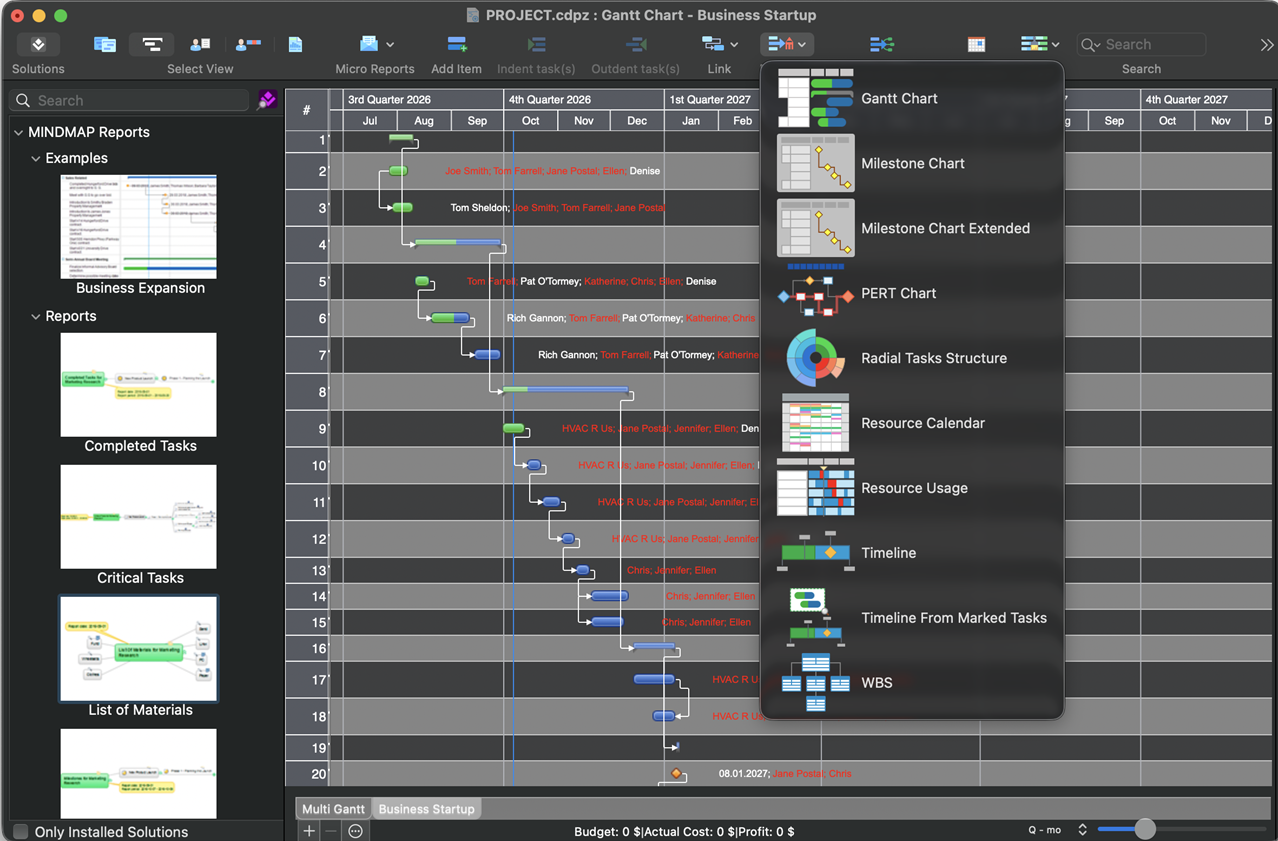The width and height of the screenshot is (1278, 841).
Task: Open the calendar toolbar icon
Action: [977, 44]
